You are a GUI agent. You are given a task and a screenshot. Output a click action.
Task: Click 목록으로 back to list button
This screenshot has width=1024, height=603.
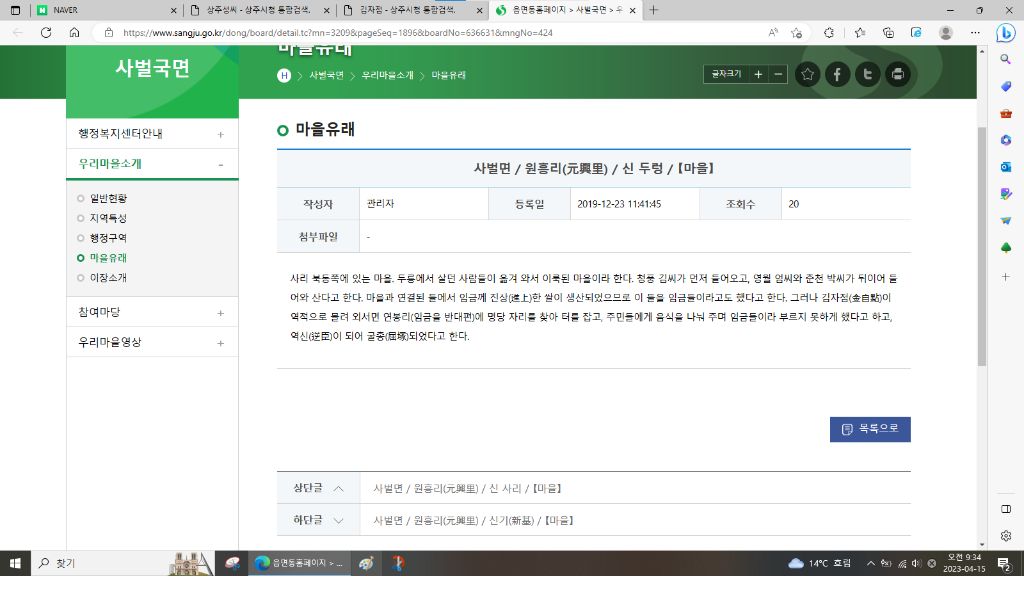click(870, 429)
